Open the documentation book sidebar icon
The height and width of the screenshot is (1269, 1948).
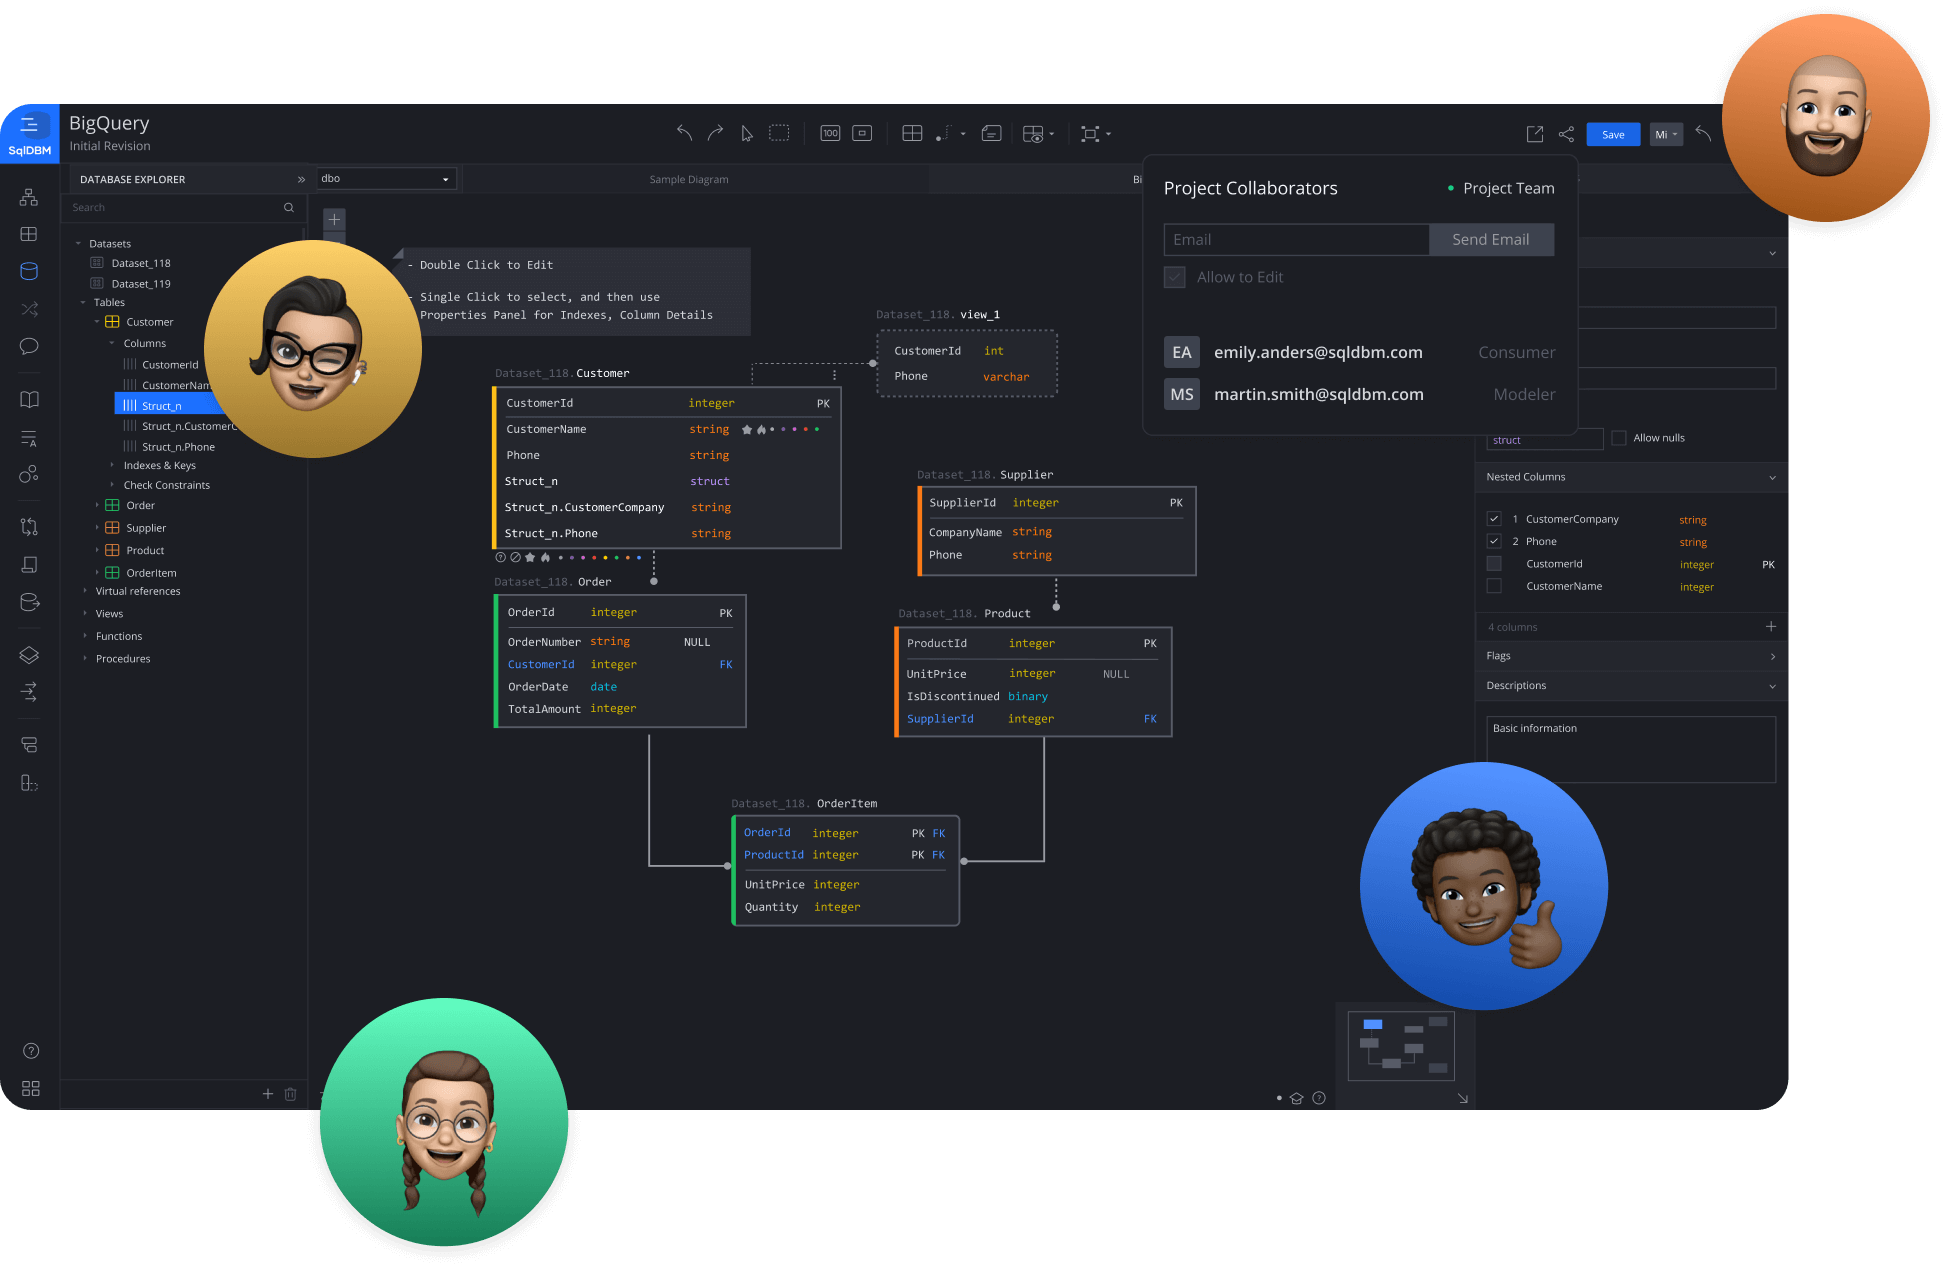29,400
